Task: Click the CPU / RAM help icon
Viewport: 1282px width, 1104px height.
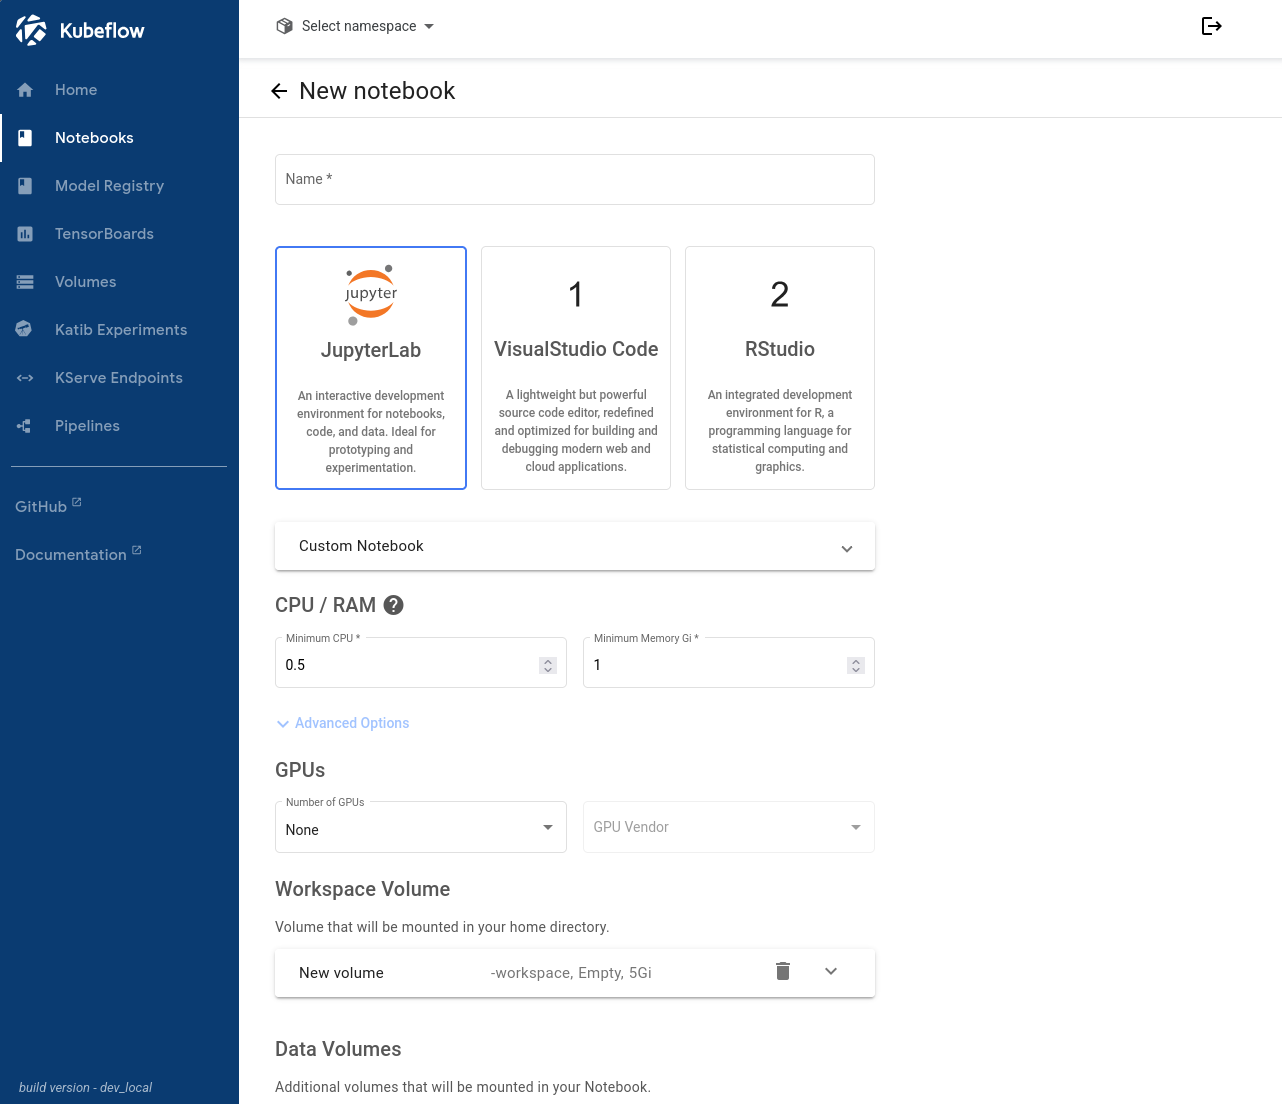Action: click(394, 605)
